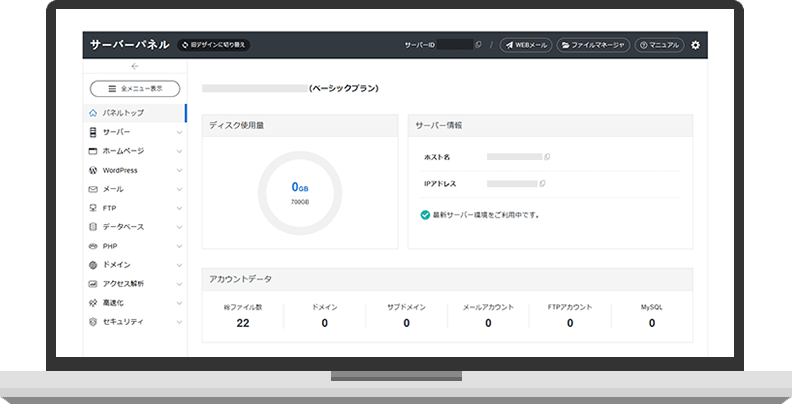Copy the IP address value
Image resolution: width=792 pixels, height=404 pixels.
542,183
